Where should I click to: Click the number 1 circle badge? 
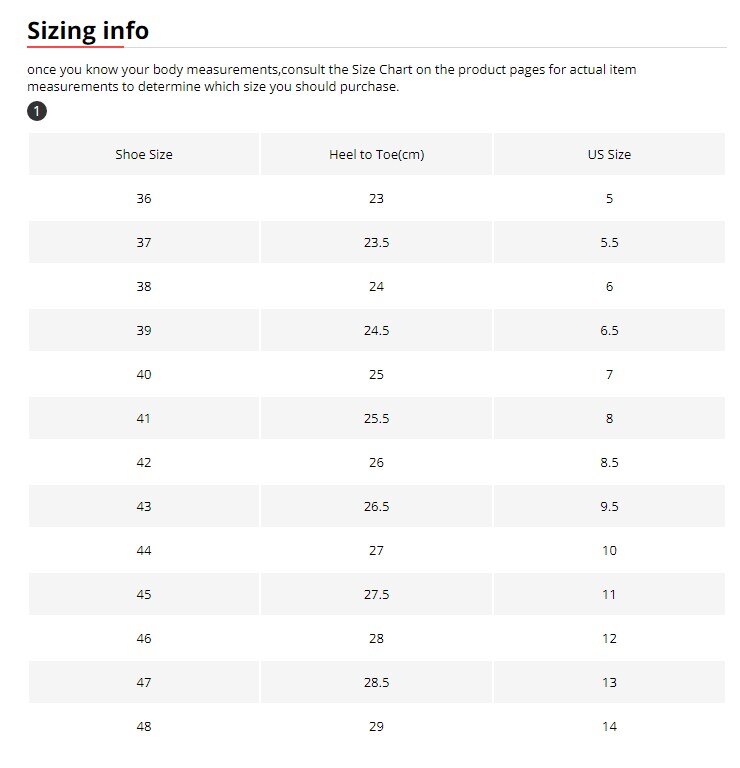[37, 111]
